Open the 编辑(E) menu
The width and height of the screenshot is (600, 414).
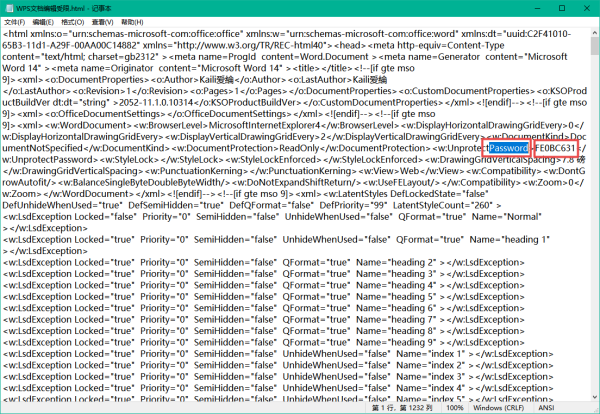(x=43, y=22)
